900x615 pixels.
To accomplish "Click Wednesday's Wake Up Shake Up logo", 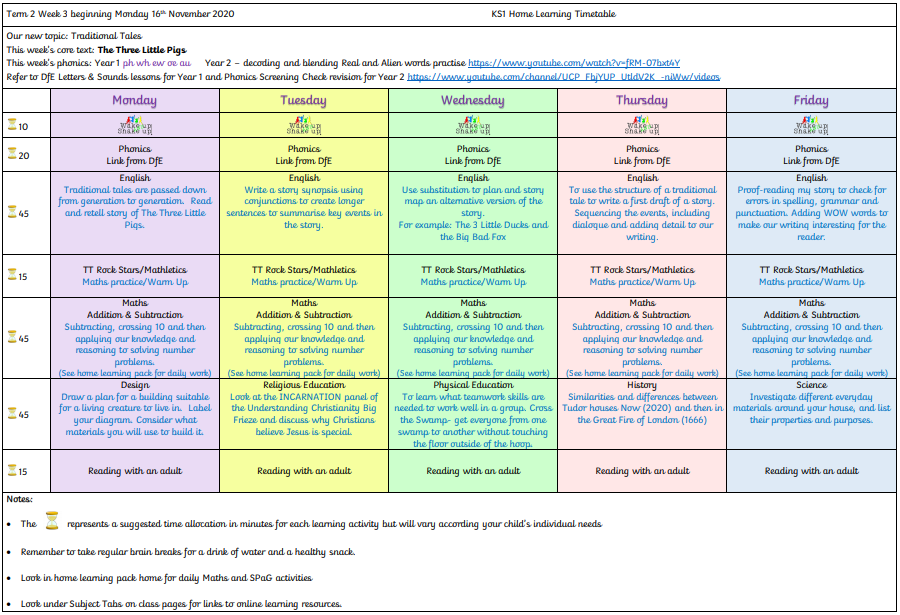I will click(473, 127).
